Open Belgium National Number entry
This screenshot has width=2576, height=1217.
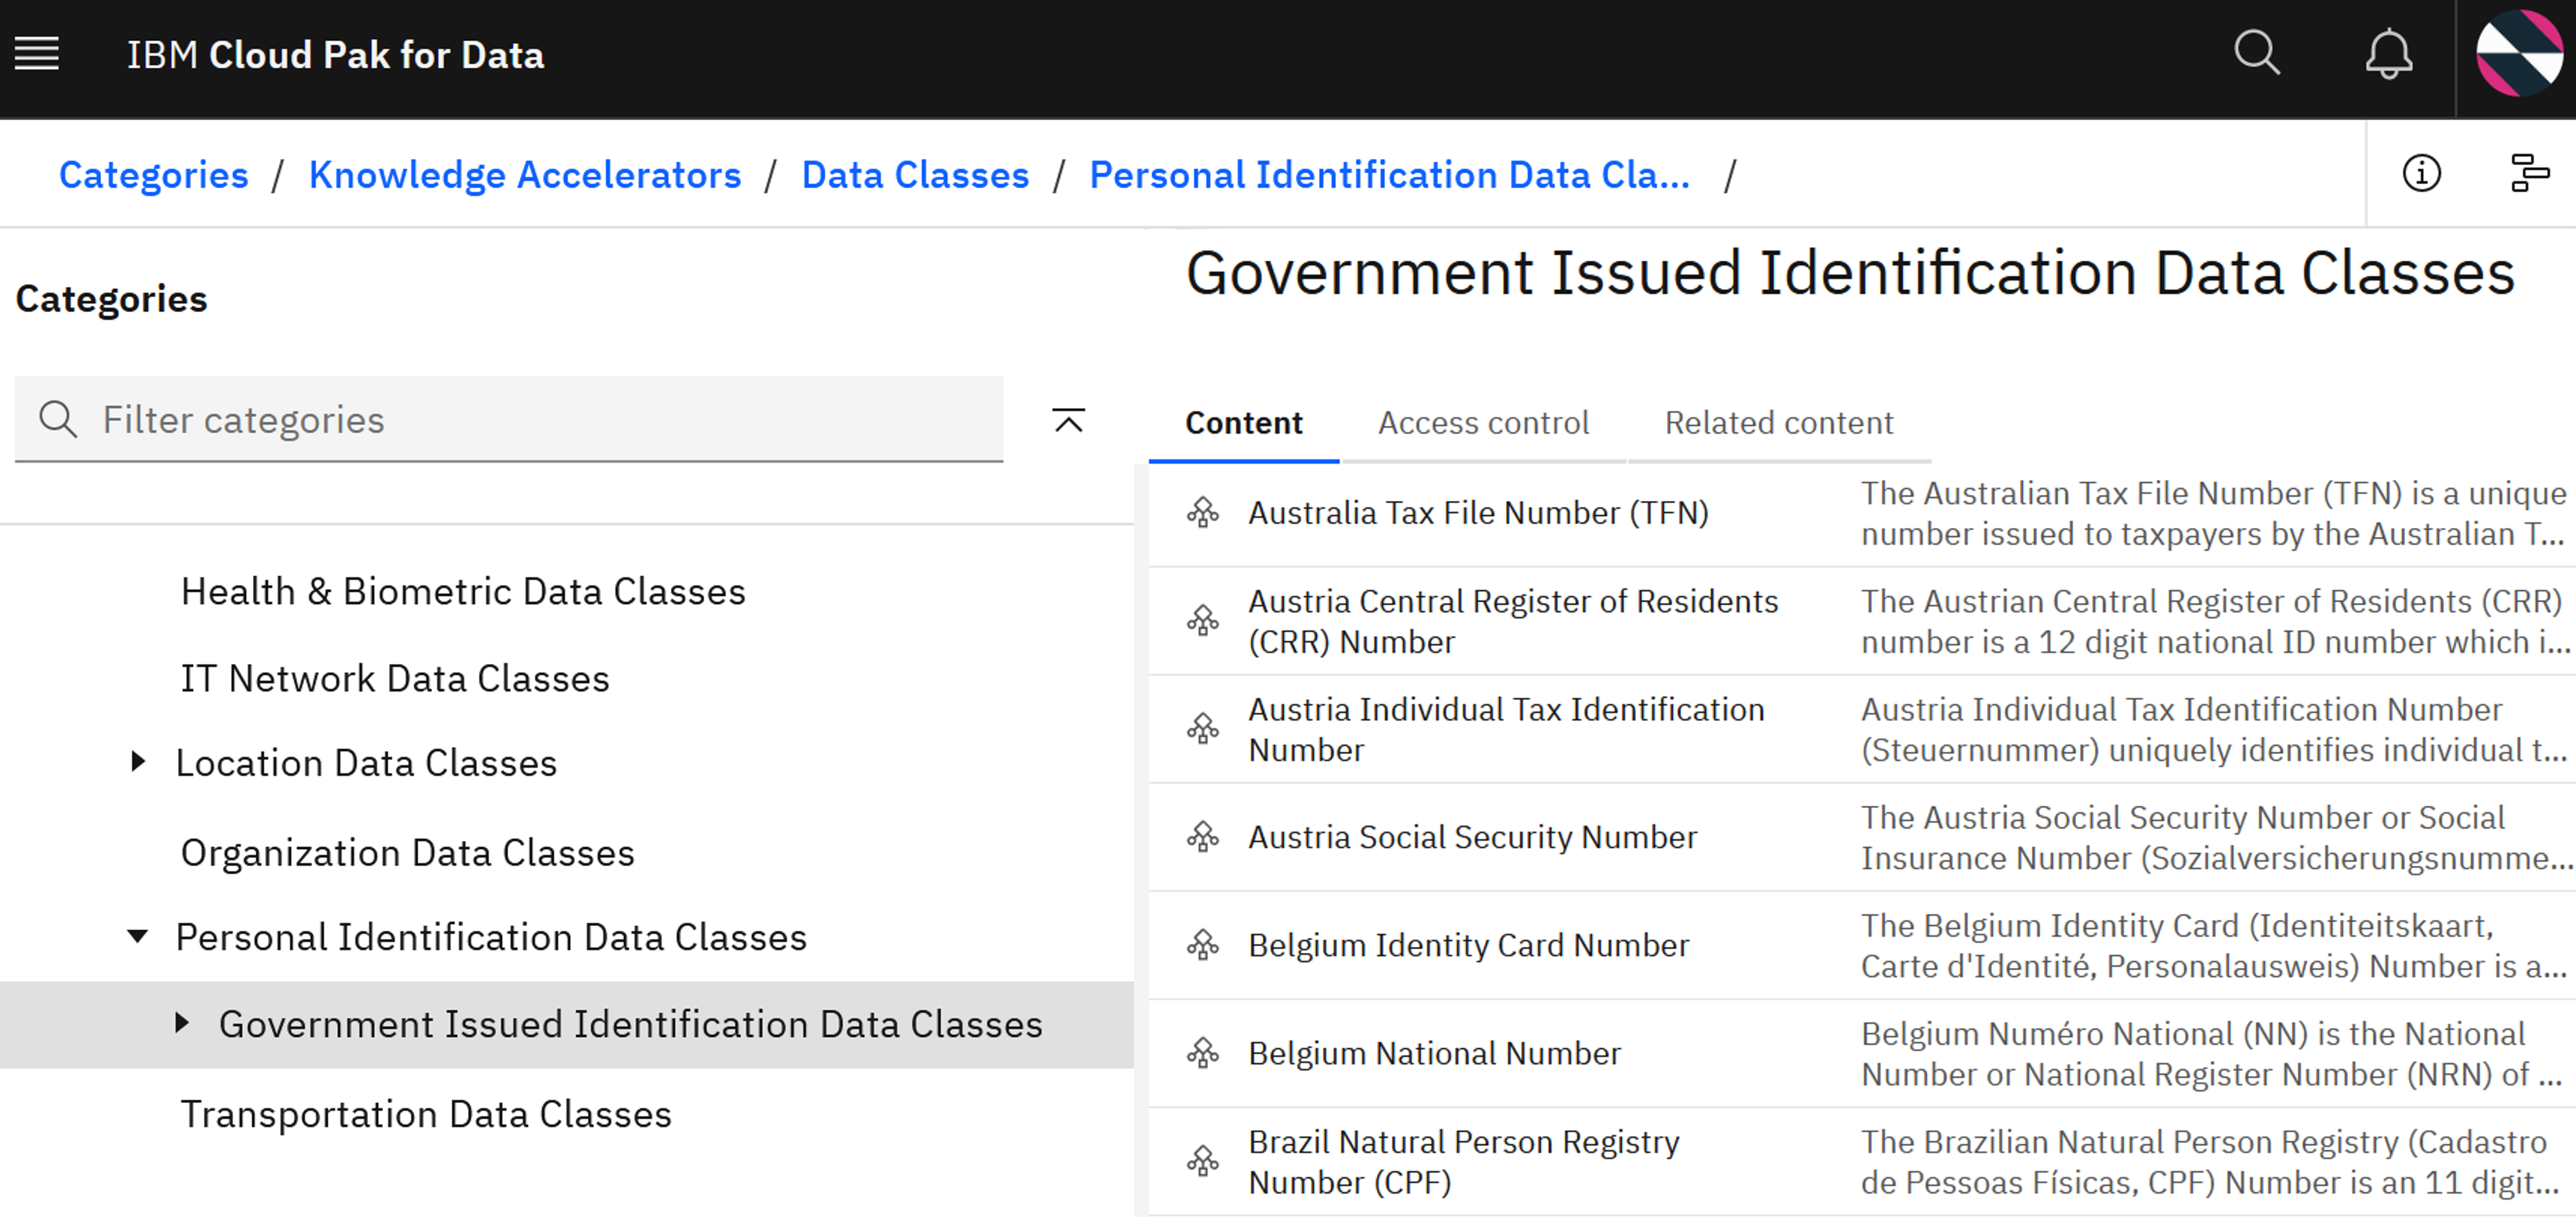[1434, 1053]
